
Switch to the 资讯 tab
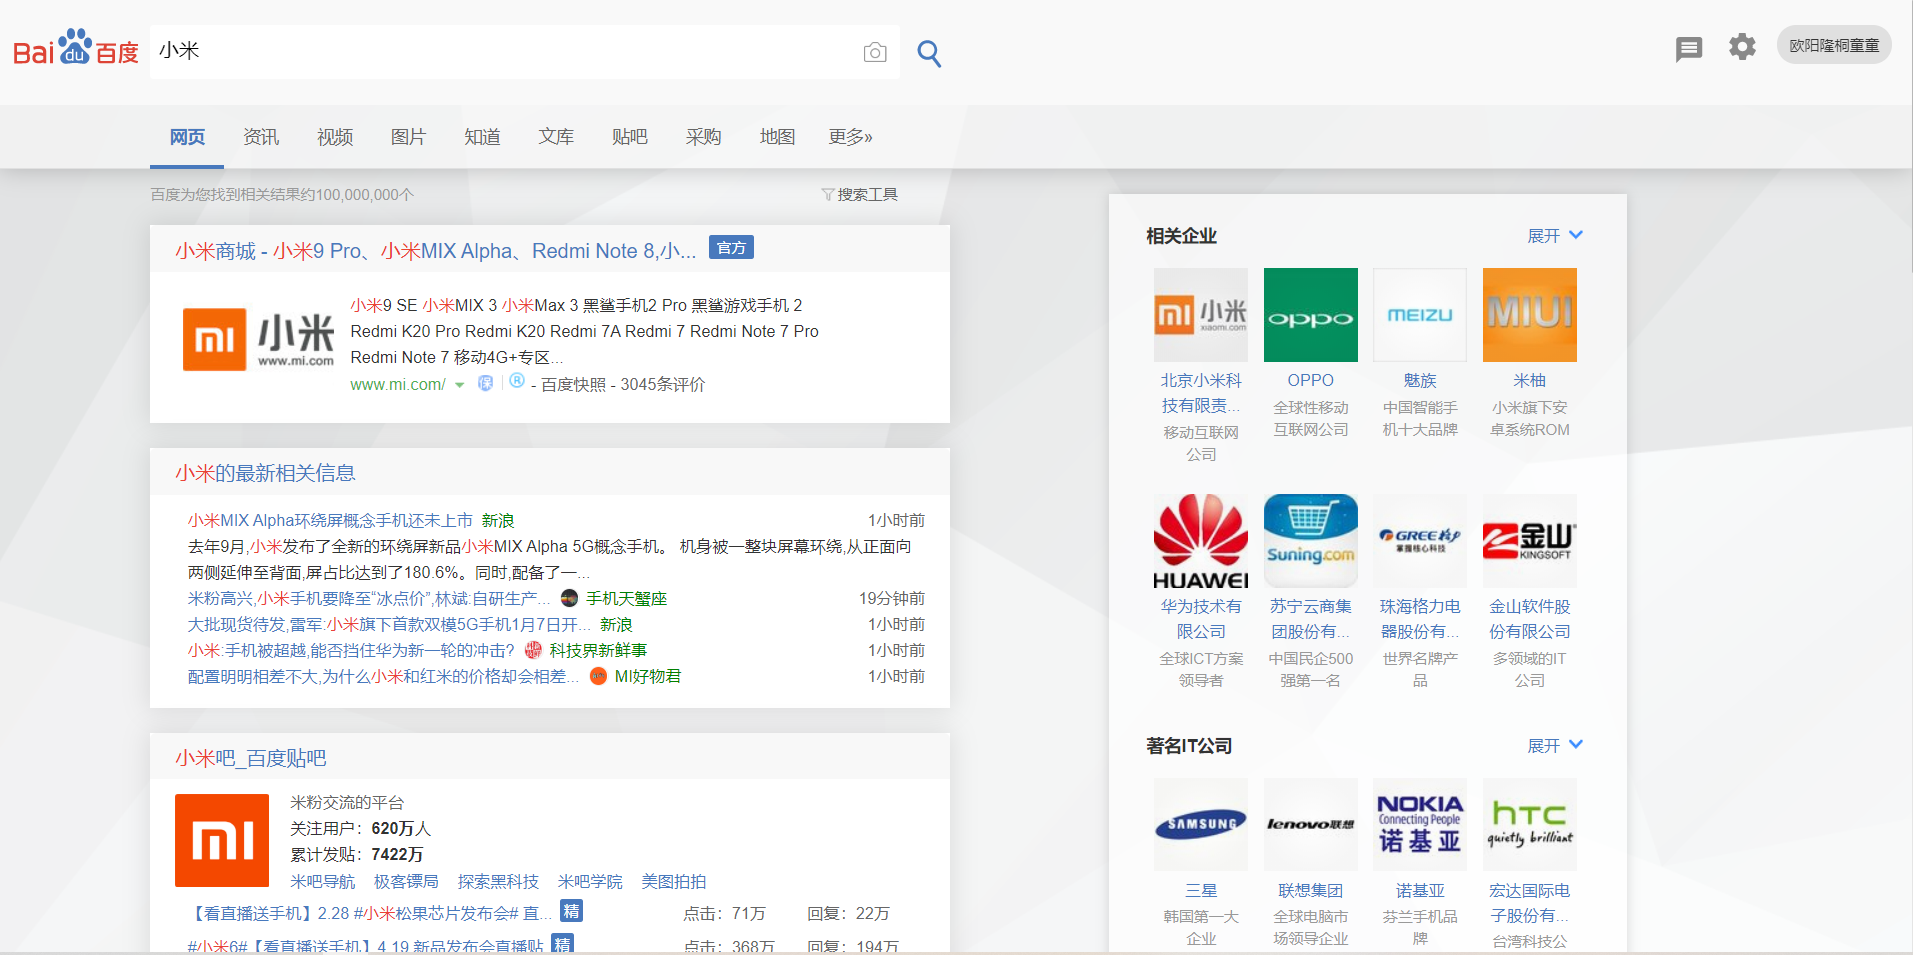click(261, 137)
